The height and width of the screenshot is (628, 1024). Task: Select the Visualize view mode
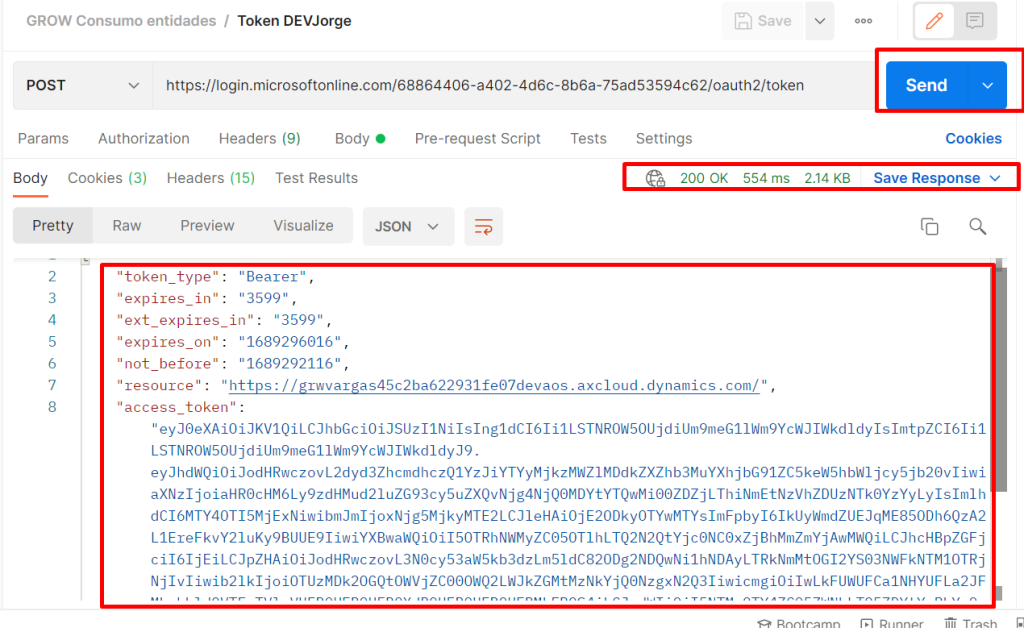303,226
